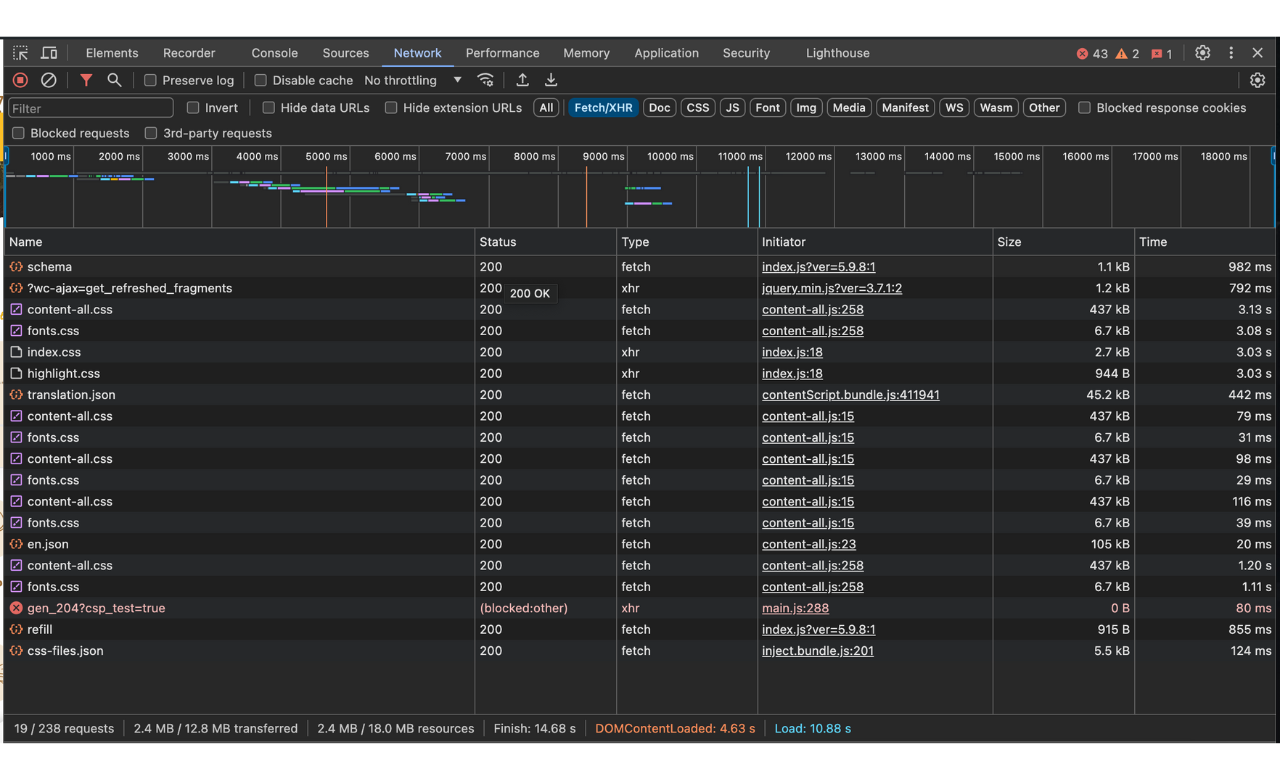Filter requests by CSS type
Viewport: 1280px width, 780px height.
click(698, 108)
